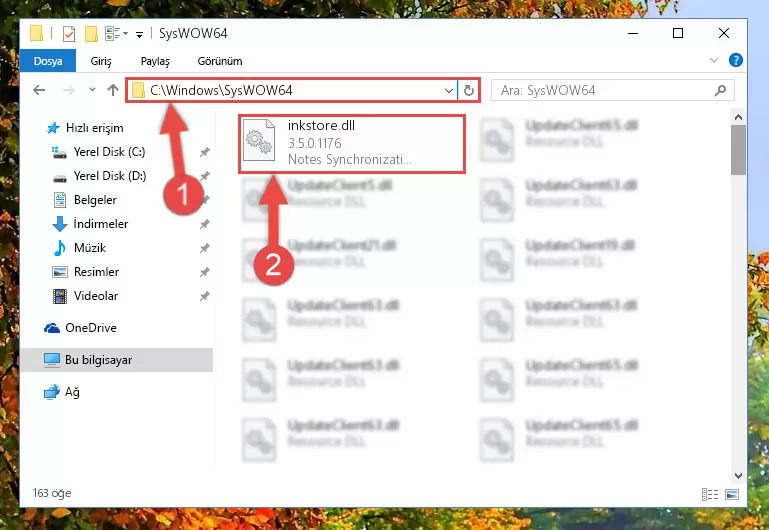Open the Paylaş ribbon tab
Viewport: 769px width, 530px height.
coord(155,61)
